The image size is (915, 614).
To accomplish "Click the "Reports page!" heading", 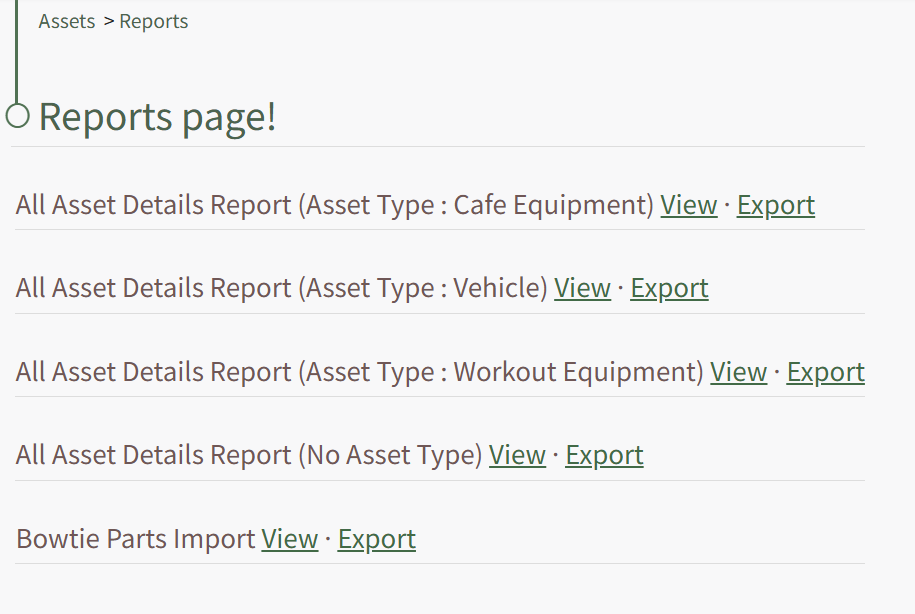I will tap(157, 117).
